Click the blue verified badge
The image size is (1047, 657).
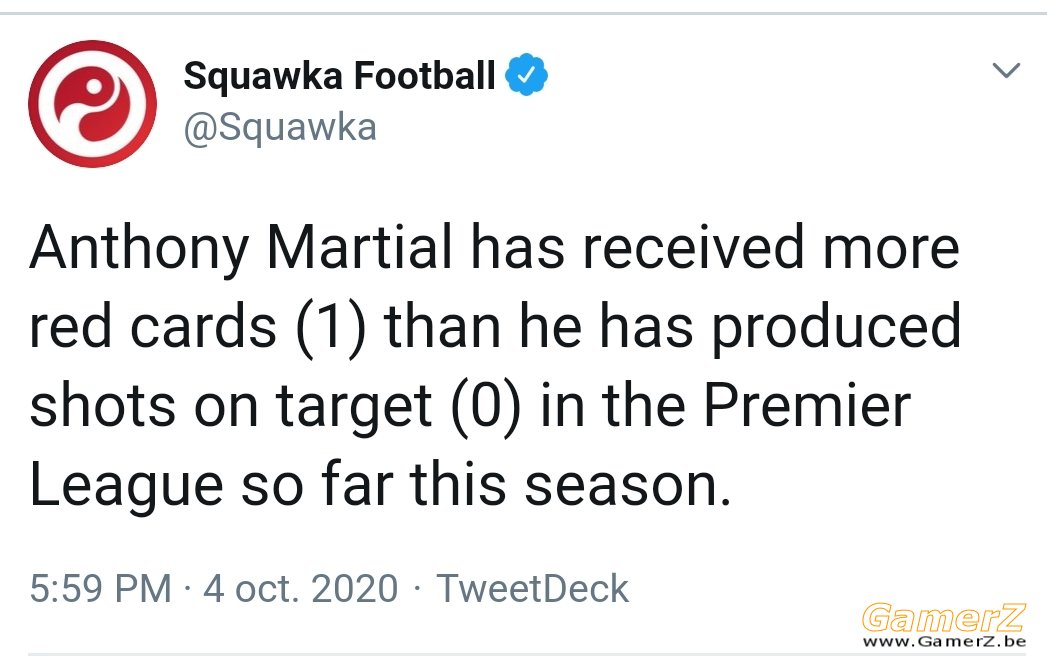pyautogui.click(x=526, y=74)
